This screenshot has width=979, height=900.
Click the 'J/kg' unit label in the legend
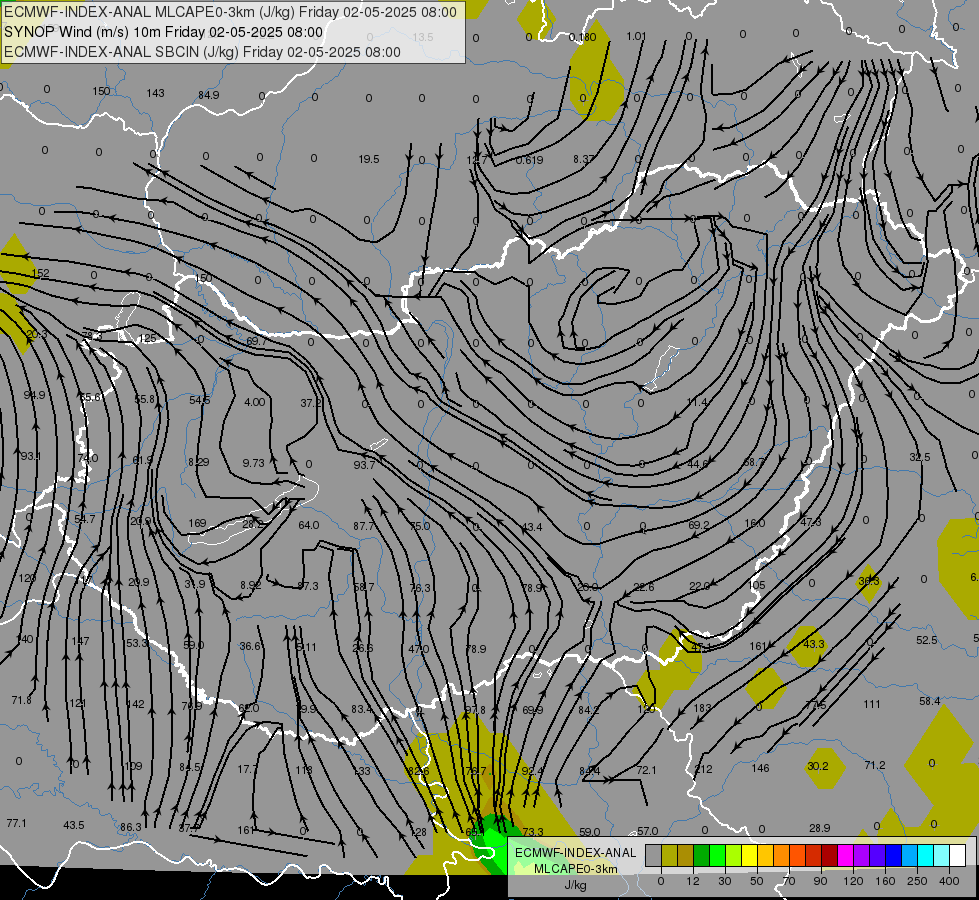coord(575,885)
